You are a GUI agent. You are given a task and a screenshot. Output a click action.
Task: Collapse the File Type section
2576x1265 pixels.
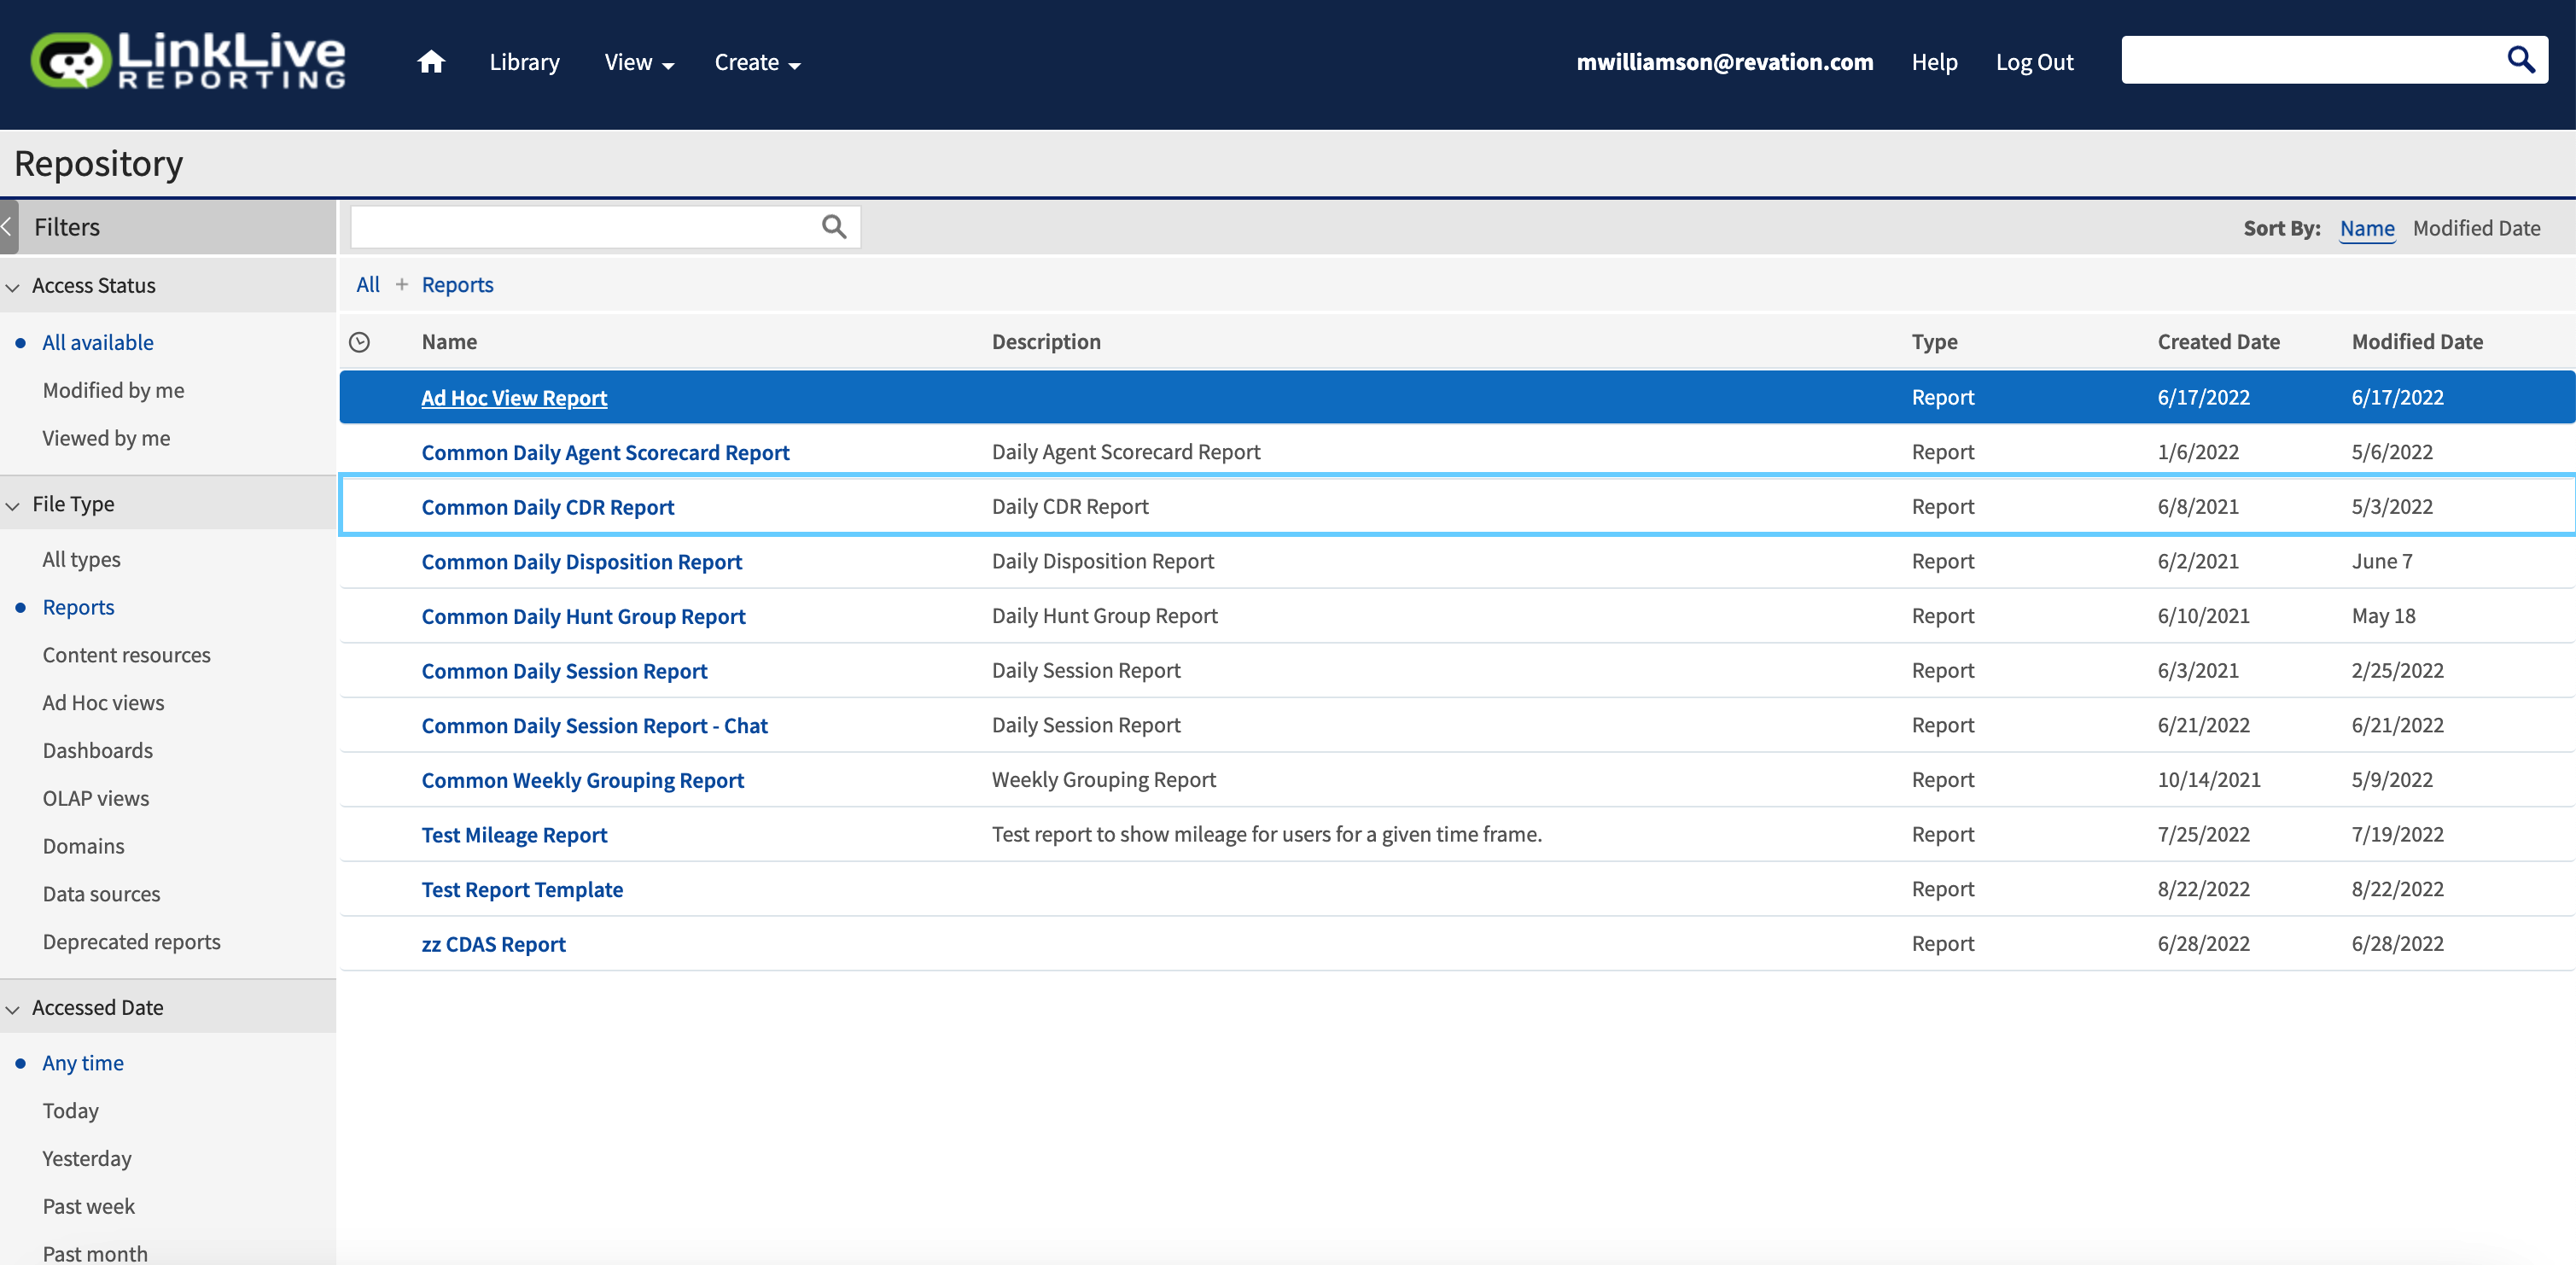click(13, 505)
